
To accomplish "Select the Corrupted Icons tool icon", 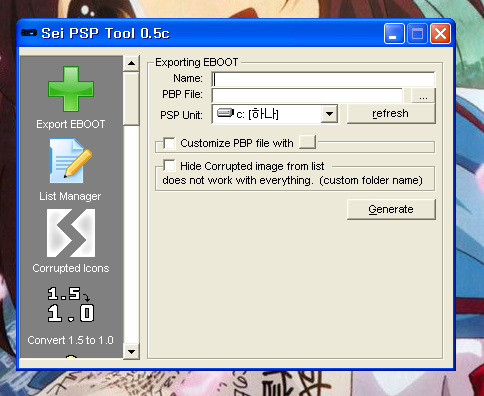I will [x=71, y=233].
